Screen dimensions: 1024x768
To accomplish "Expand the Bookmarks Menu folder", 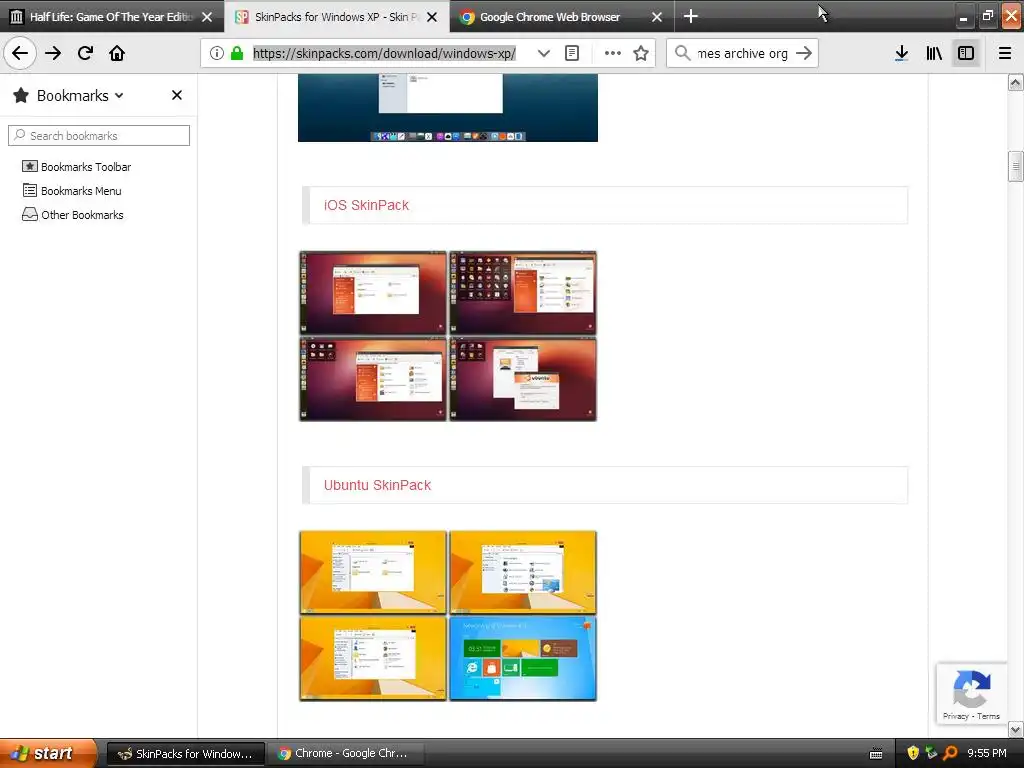I will (71, 191).
